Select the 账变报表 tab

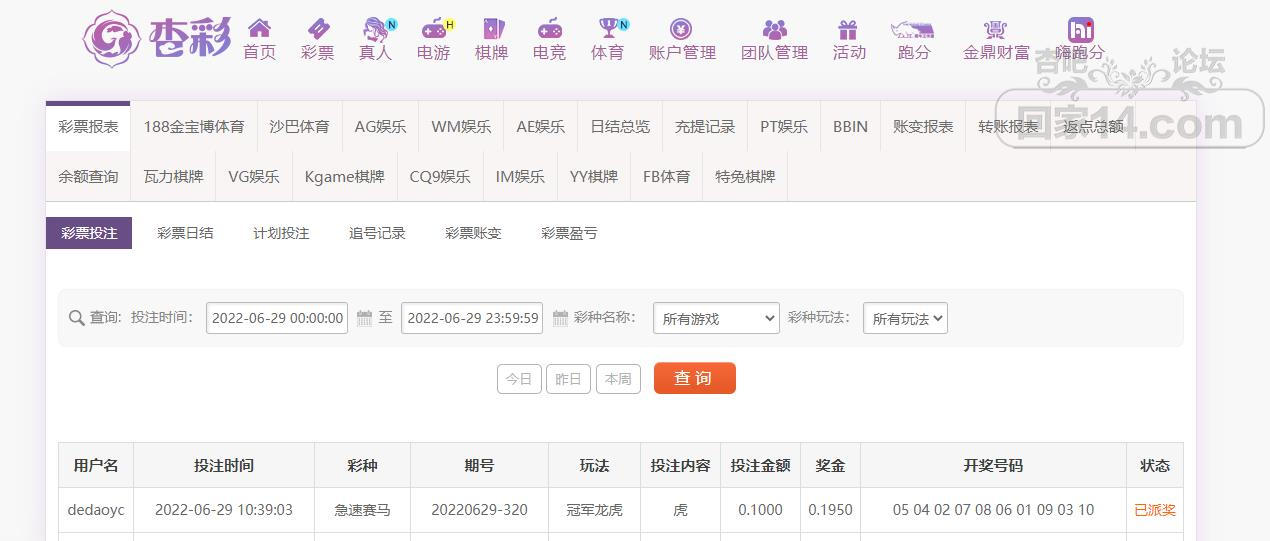923,127
